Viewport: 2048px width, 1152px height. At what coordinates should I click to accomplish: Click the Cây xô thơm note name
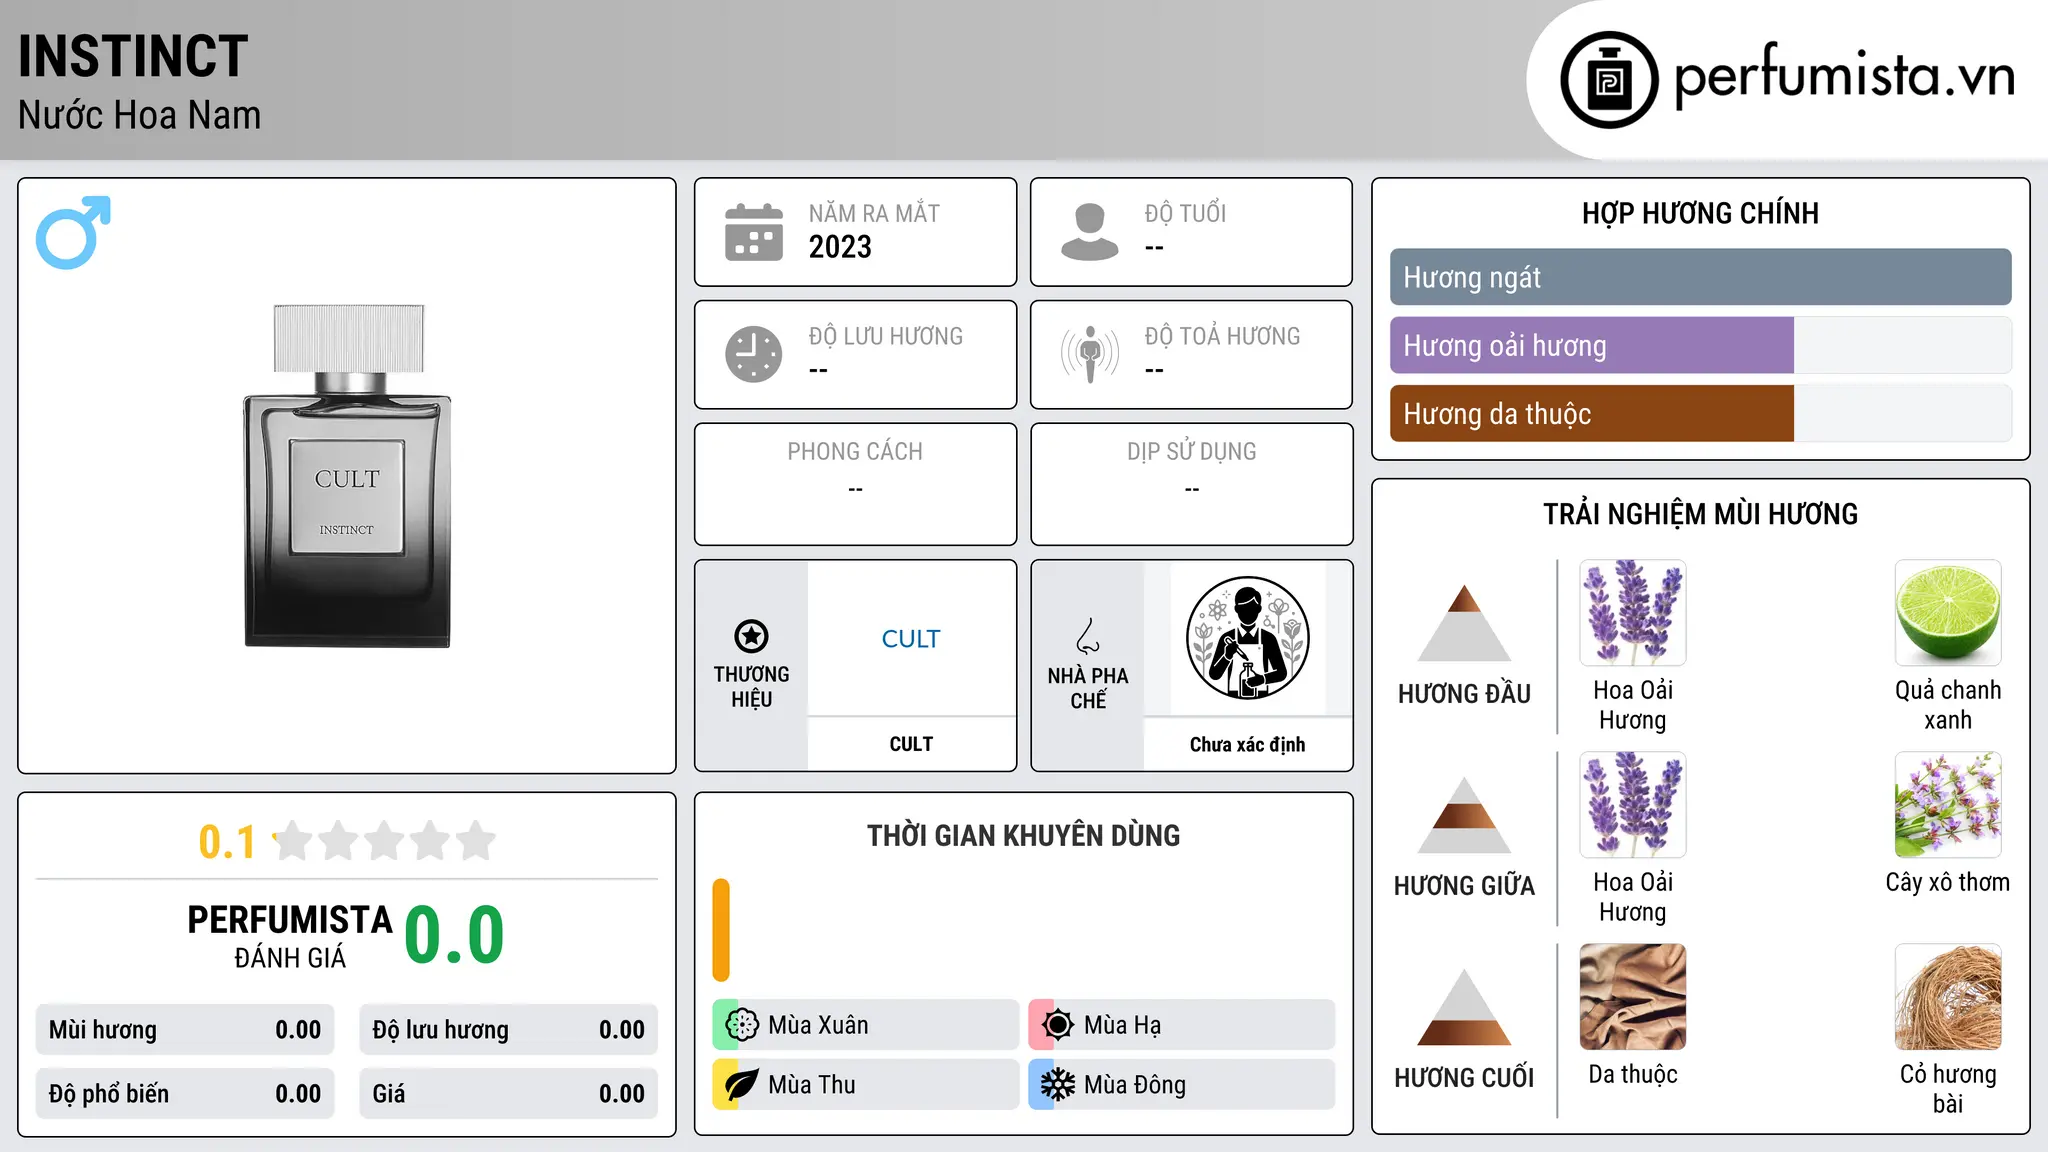pyautogui.click(x=1948, y=882)
